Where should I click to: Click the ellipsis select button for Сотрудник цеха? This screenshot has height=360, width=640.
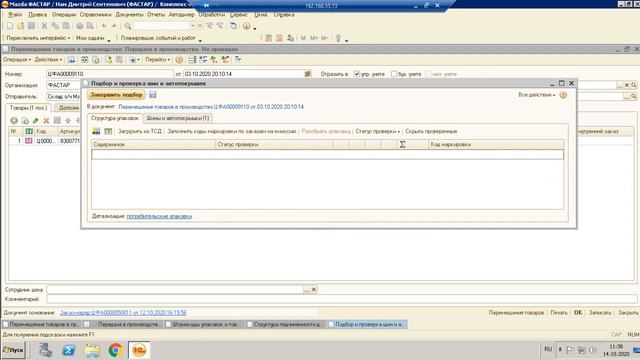(x=307, y=289)
